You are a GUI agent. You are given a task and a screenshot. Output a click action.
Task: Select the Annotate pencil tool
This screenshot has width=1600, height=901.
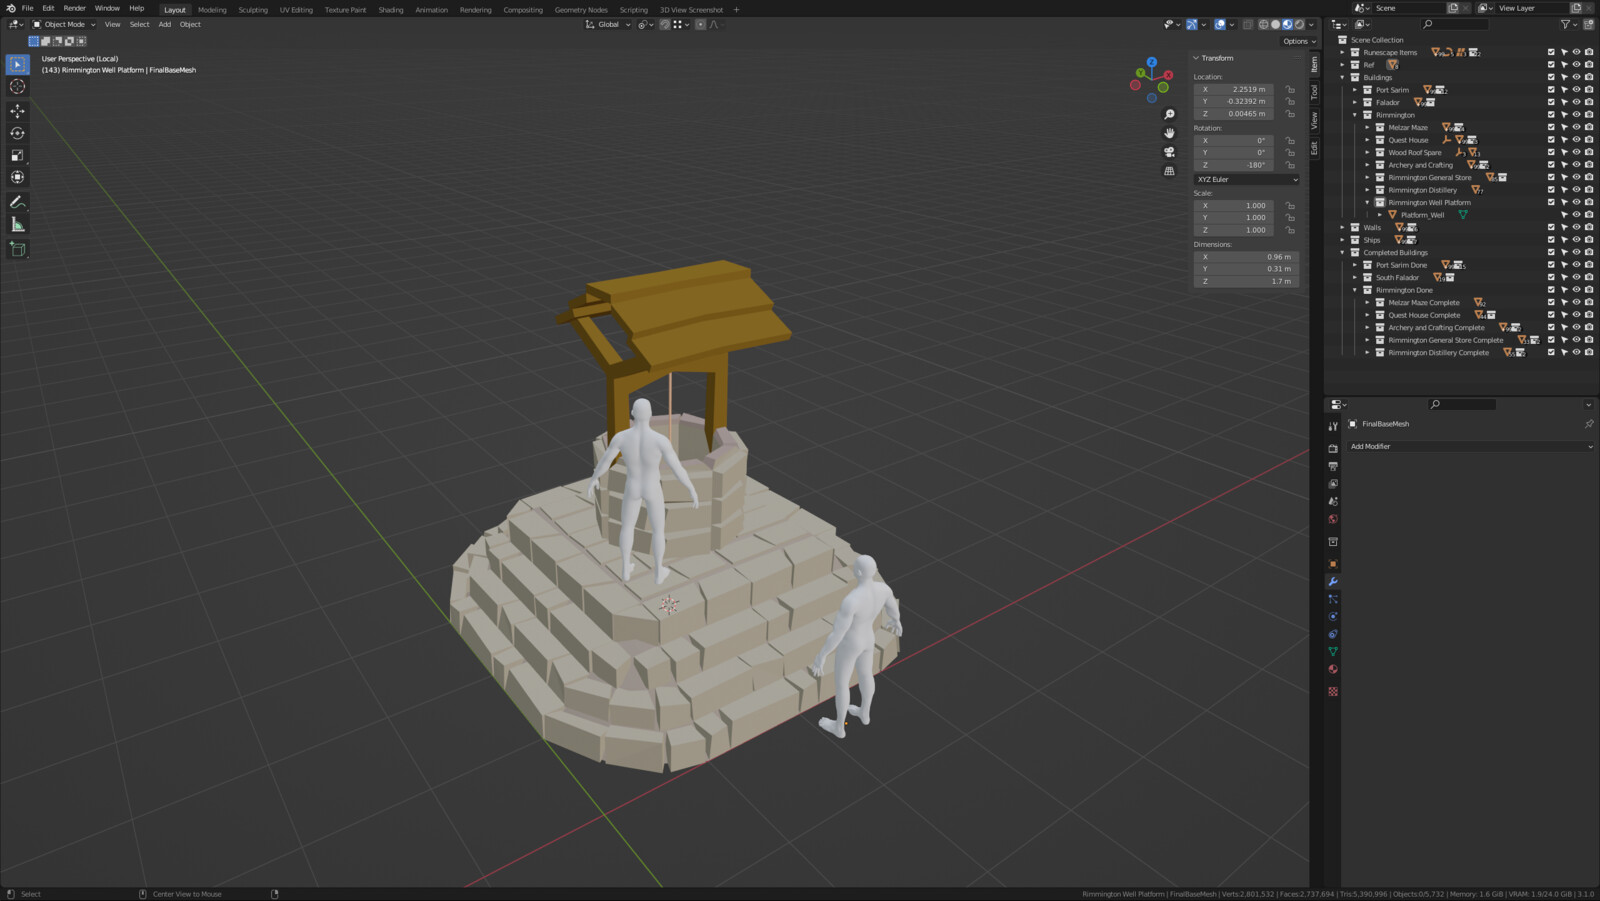[17, 202]
